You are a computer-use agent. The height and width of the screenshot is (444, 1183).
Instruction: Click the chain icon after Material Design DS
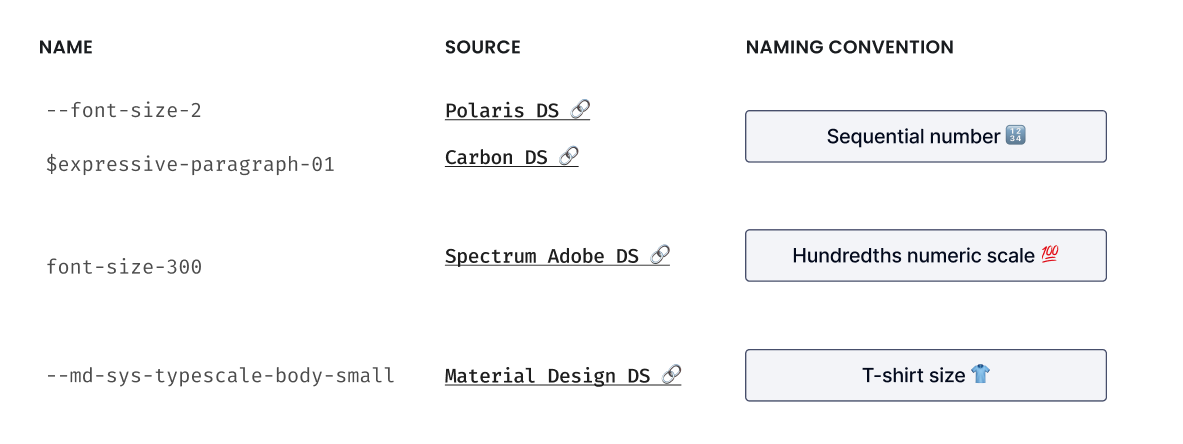click(x=671, y=375)
